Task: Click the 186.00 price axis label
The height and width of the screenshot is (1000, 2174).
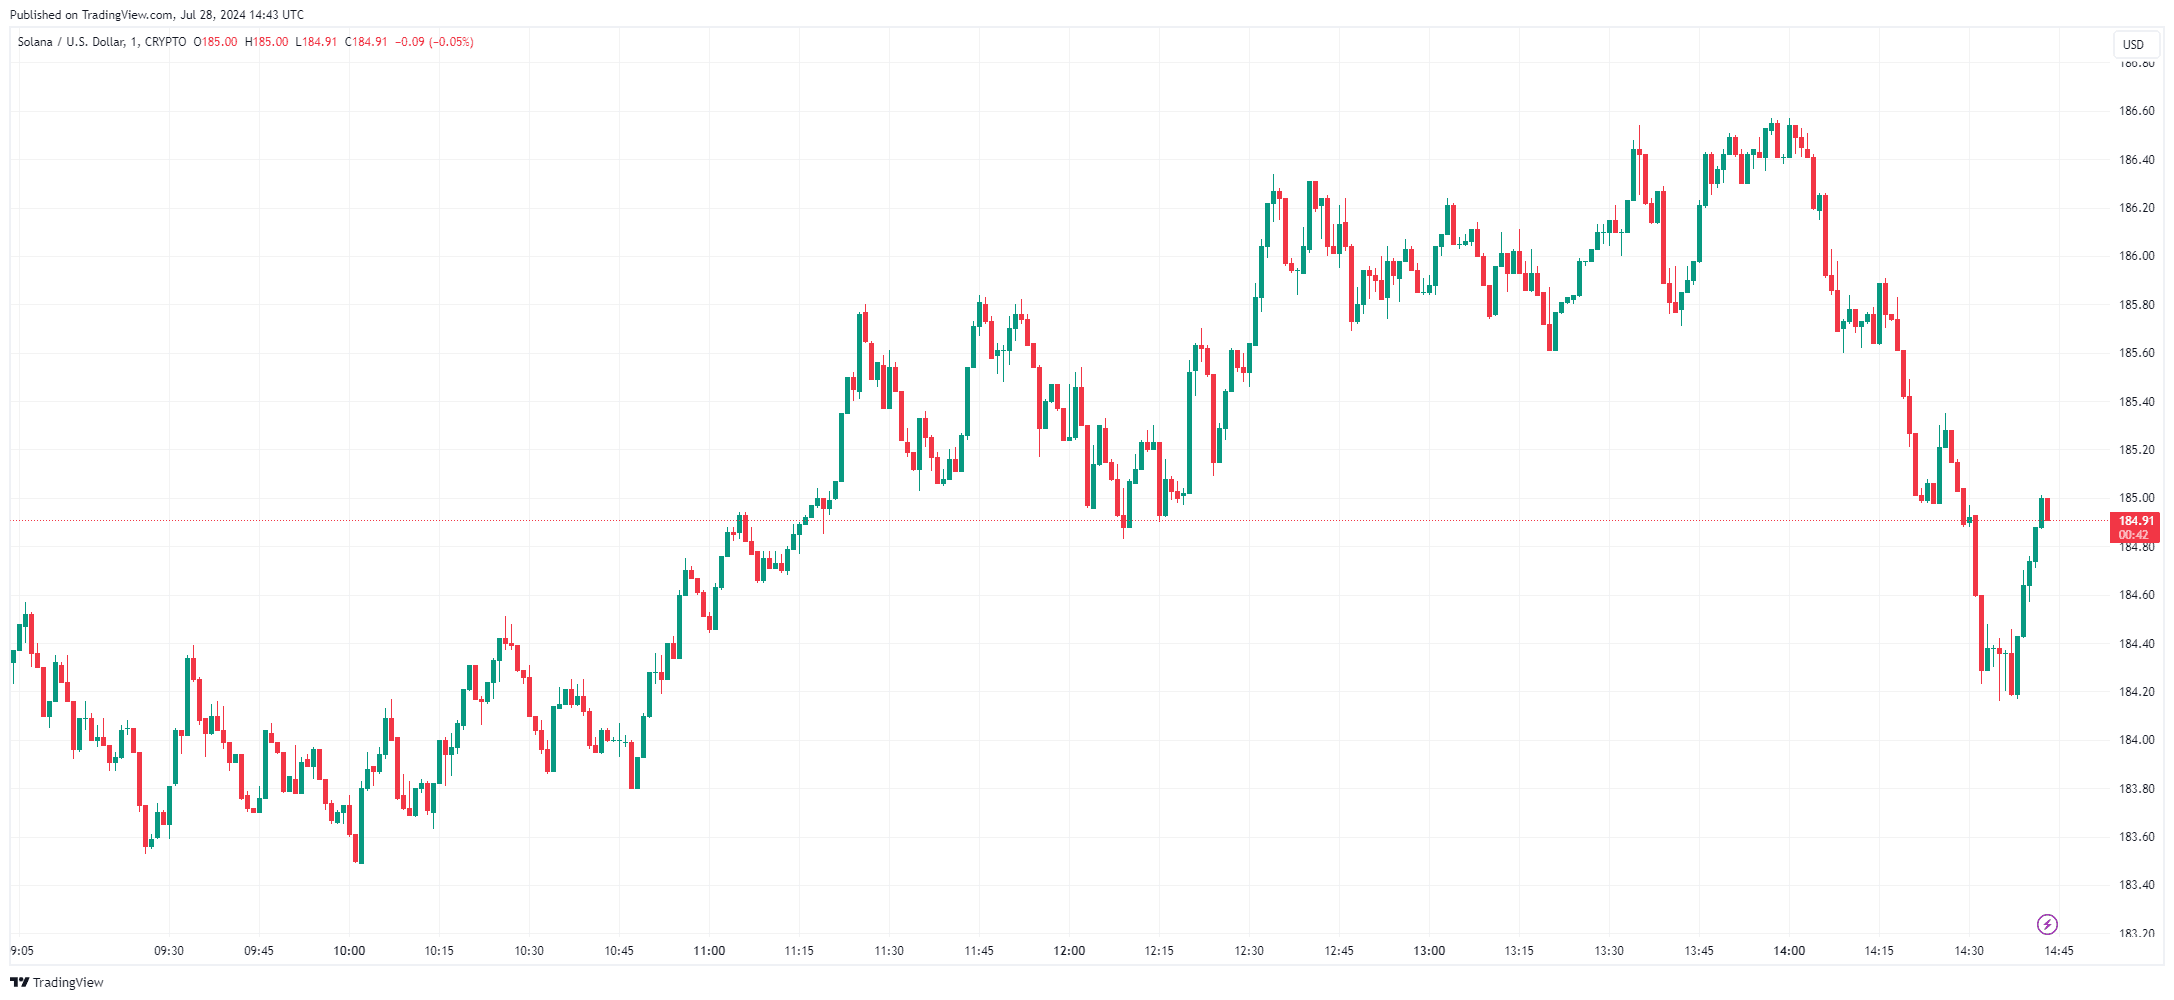Action: [2136, 256]
